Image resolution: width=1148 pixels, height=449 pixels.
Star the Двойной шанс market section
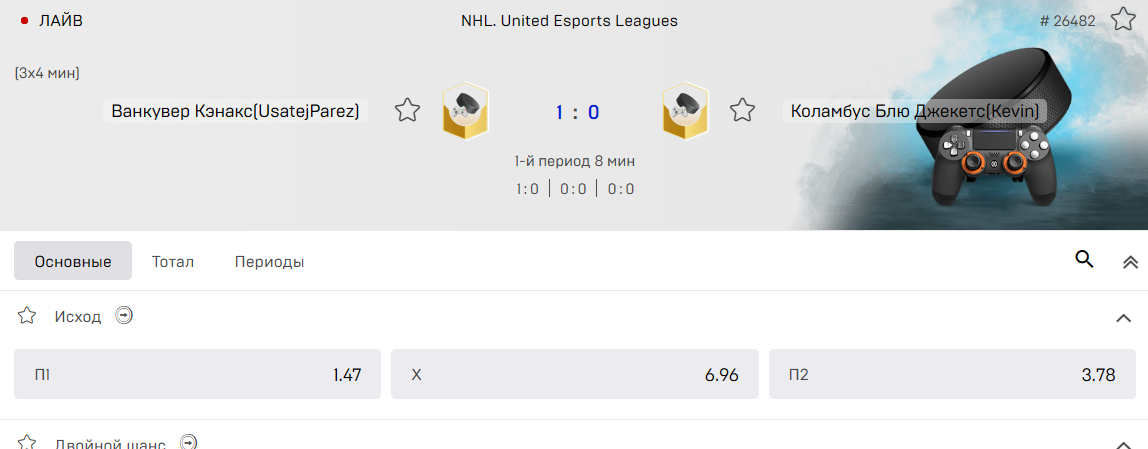(x=27, y=442)
